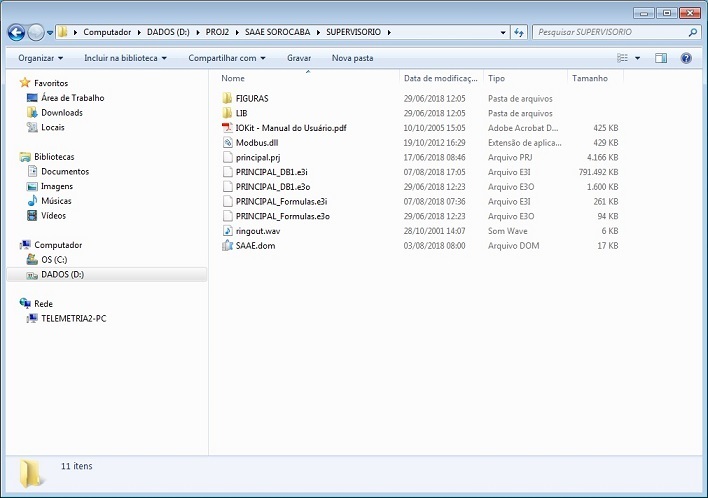This screenshot has height=498, width=708.
Task: Expand arrow after SUPERVISORIO in breadcrumb
Action: point(389,32)
